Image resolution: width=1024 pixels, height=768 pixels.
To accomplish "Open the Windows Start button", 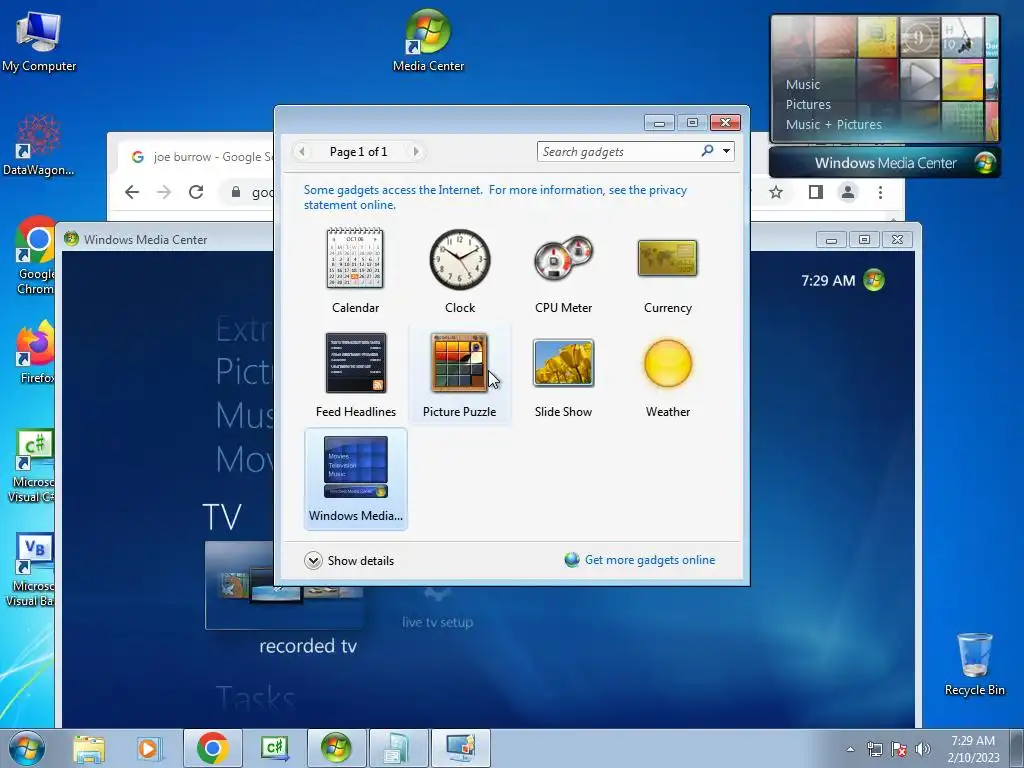I will click(x=27, y=748).
